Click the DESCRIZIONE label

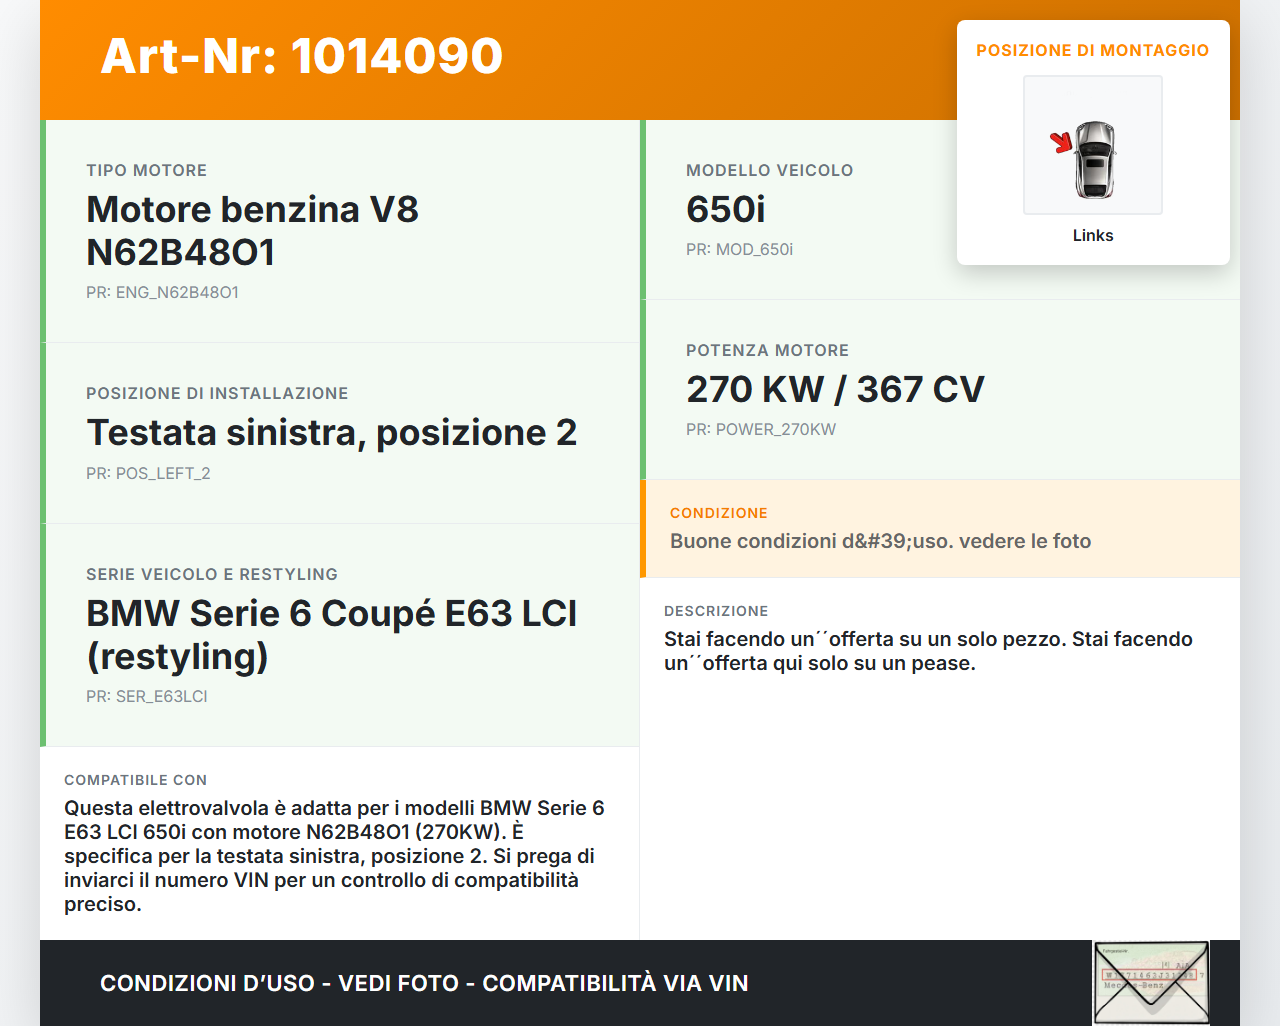pos(716,611)
